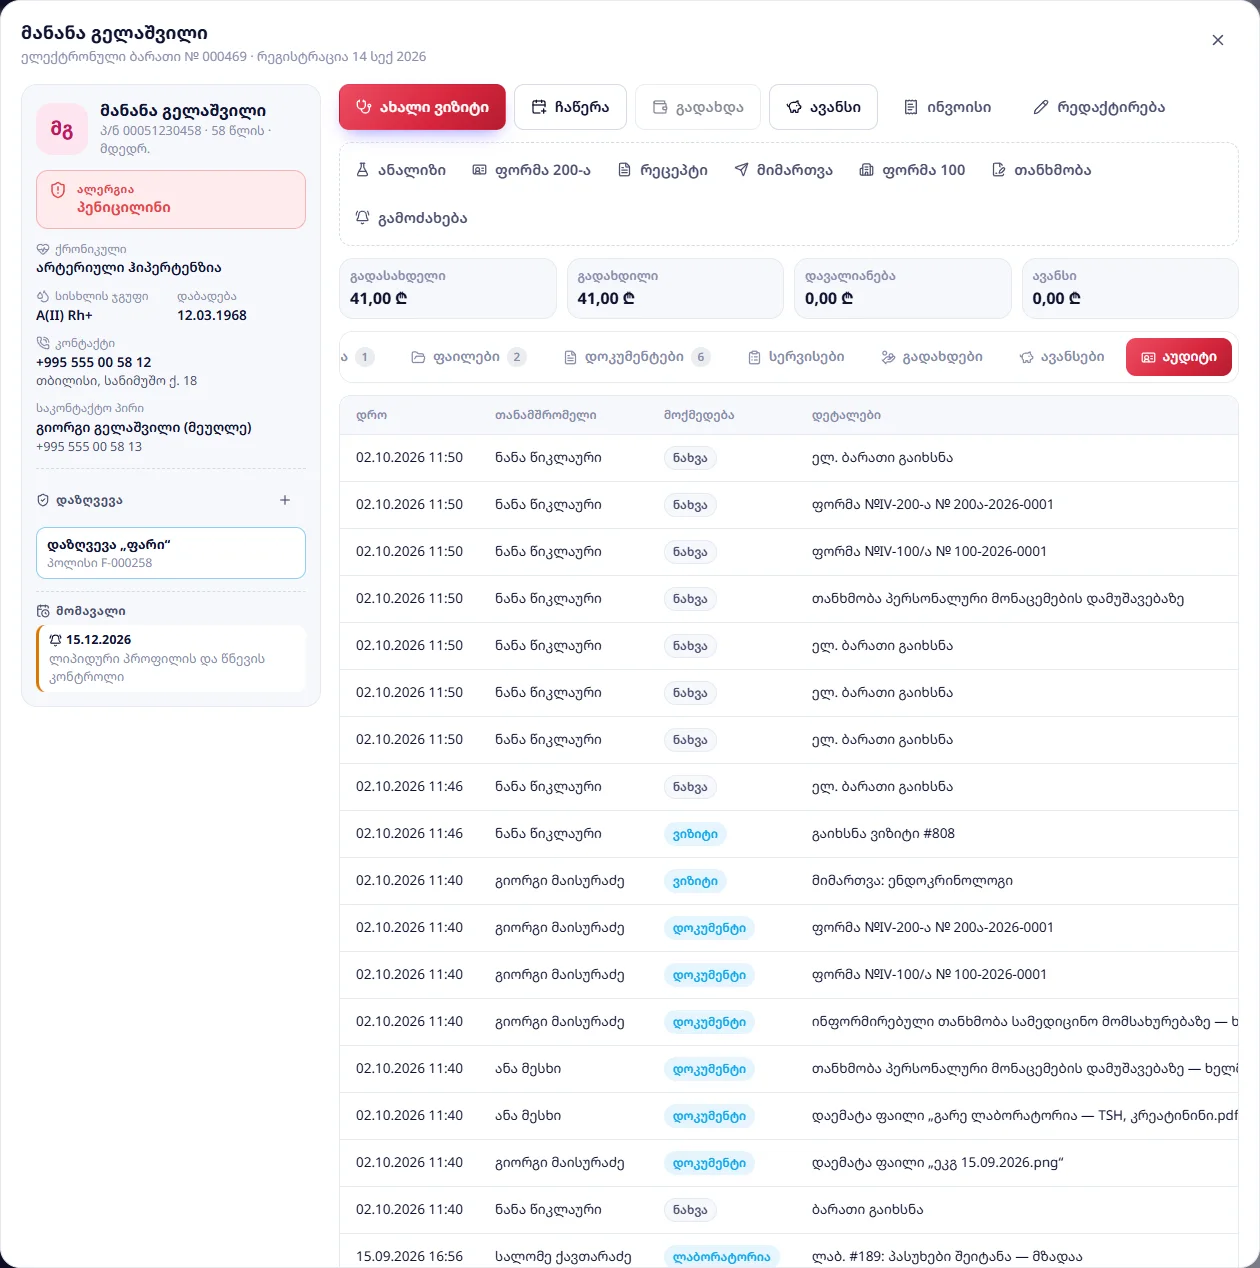Click the text მიმართვა: ენდოკრინოლოგი
The width and height of the screenshot is (1260, 1268).
[x=912, y=881]
